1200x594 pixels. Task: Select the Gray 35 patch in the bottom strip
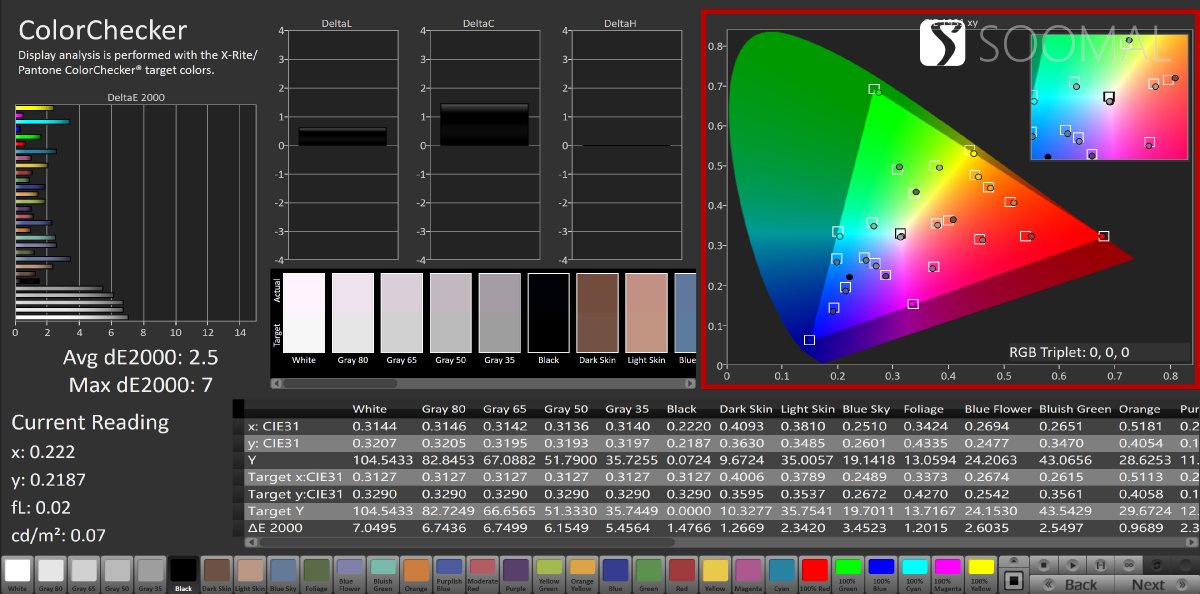click(x=150, y=573)
